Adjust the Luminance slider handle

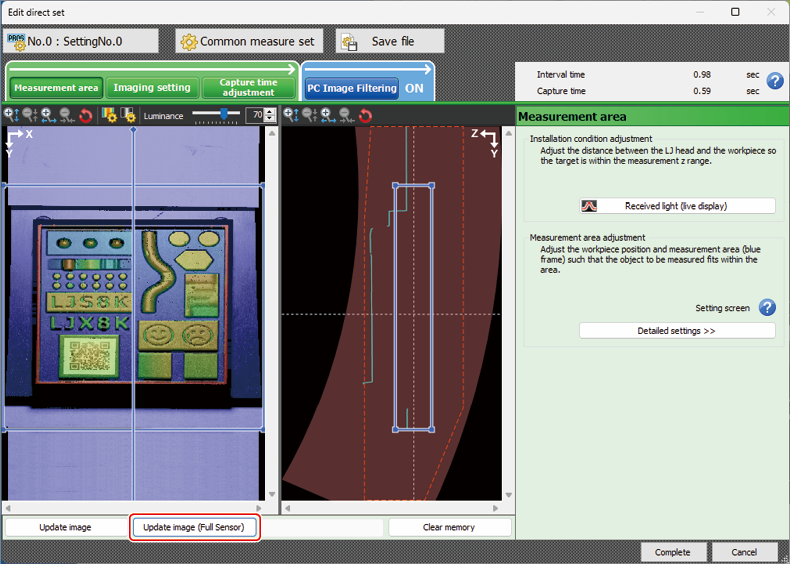(225, 115)
